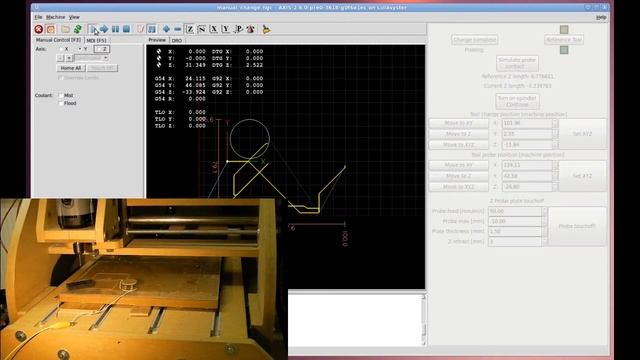This screenshot has height=360, width=640.
Task: Click Set XYZ for tool probe position
Action: click(x=582, y=176)
